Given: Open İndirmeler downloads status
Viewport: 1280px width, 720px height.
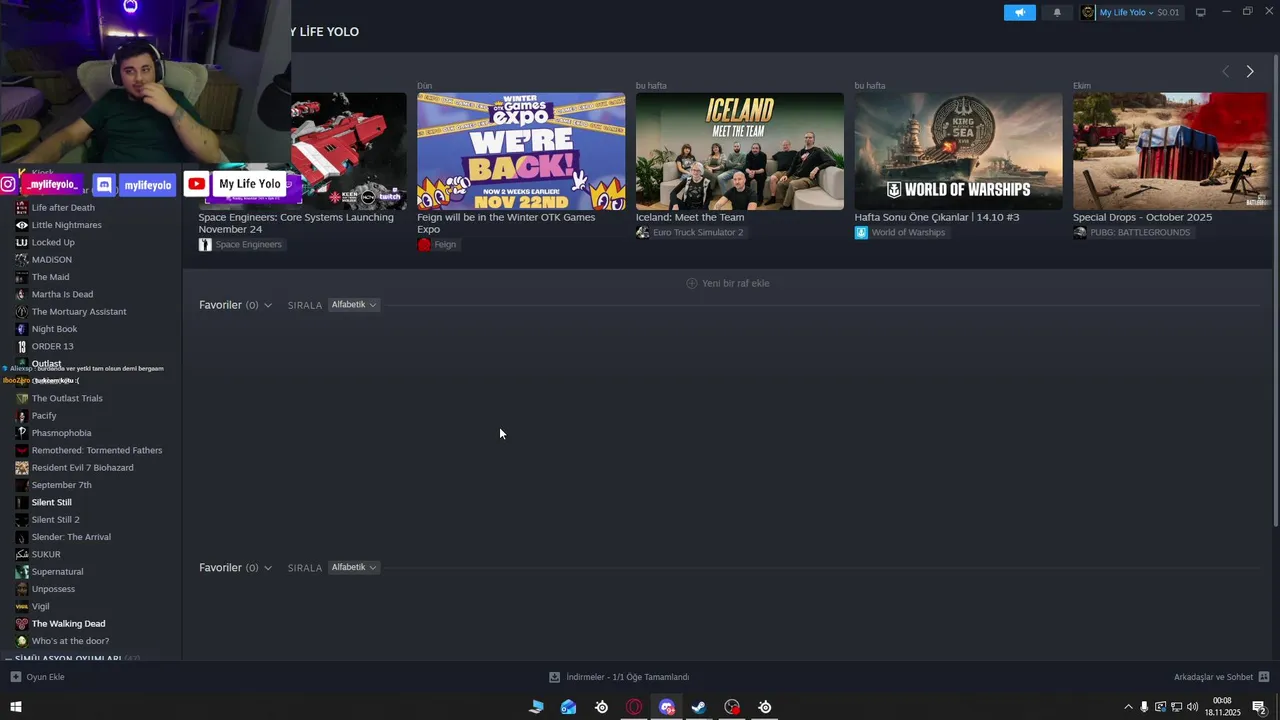Looking at the screenshot, I should pyautogui.click(x=619, y=677).
